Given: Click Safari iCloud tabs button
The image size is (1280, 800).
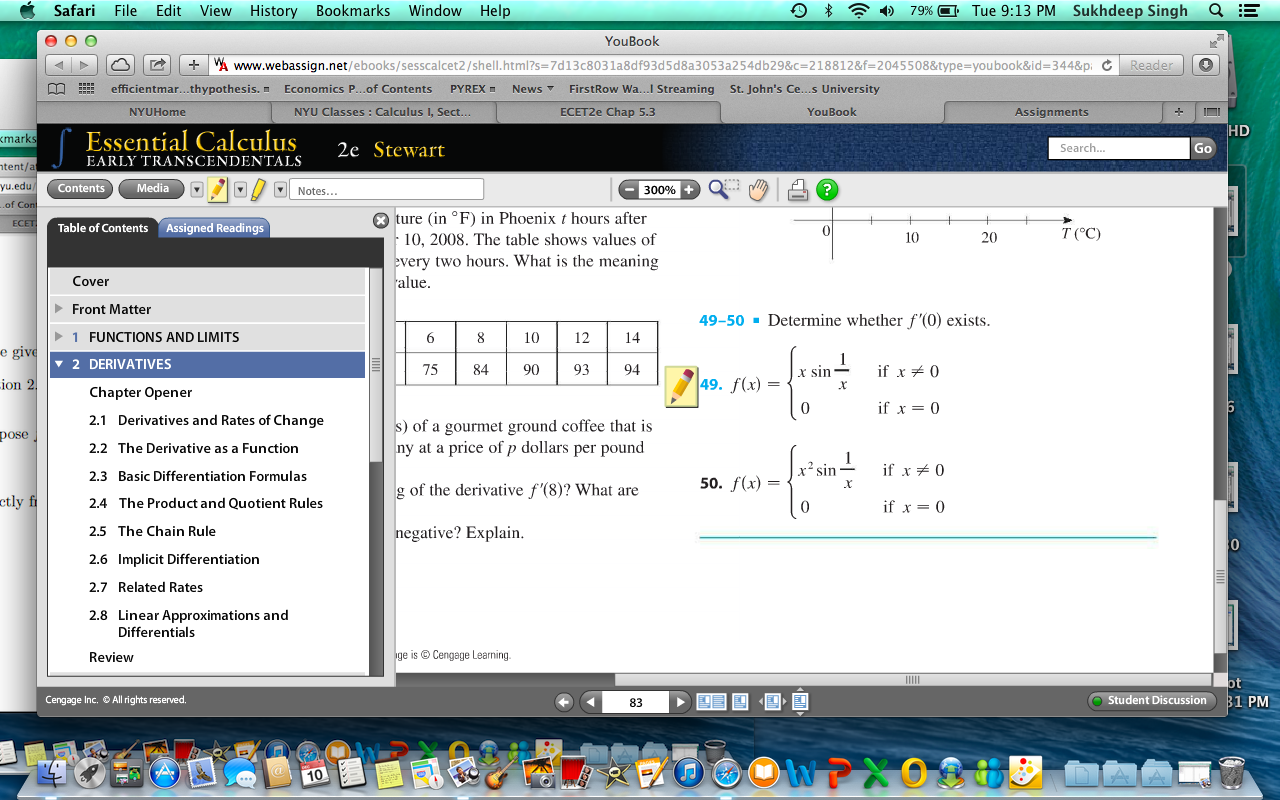Looking at the screenshot, I should (x=119, y=65).
